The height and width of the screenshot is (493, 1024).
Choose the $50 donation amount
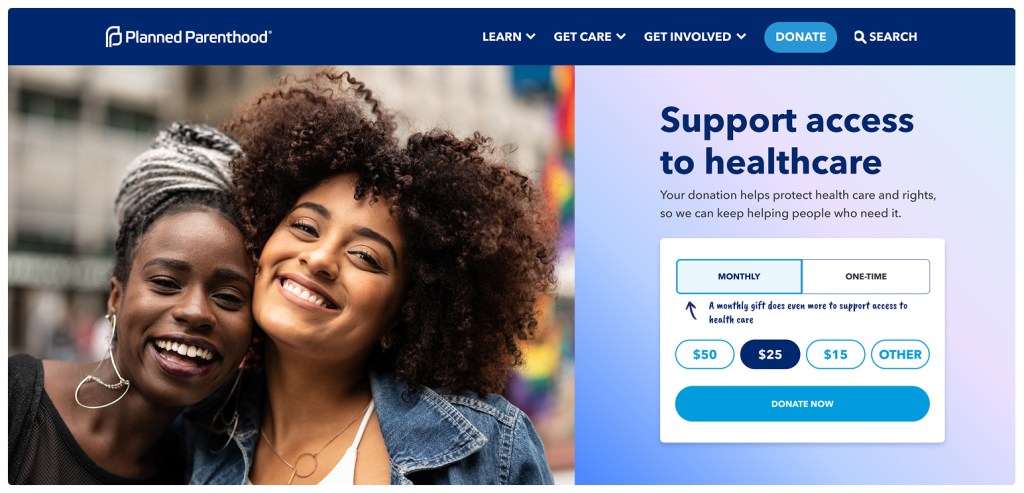(705, 355)
